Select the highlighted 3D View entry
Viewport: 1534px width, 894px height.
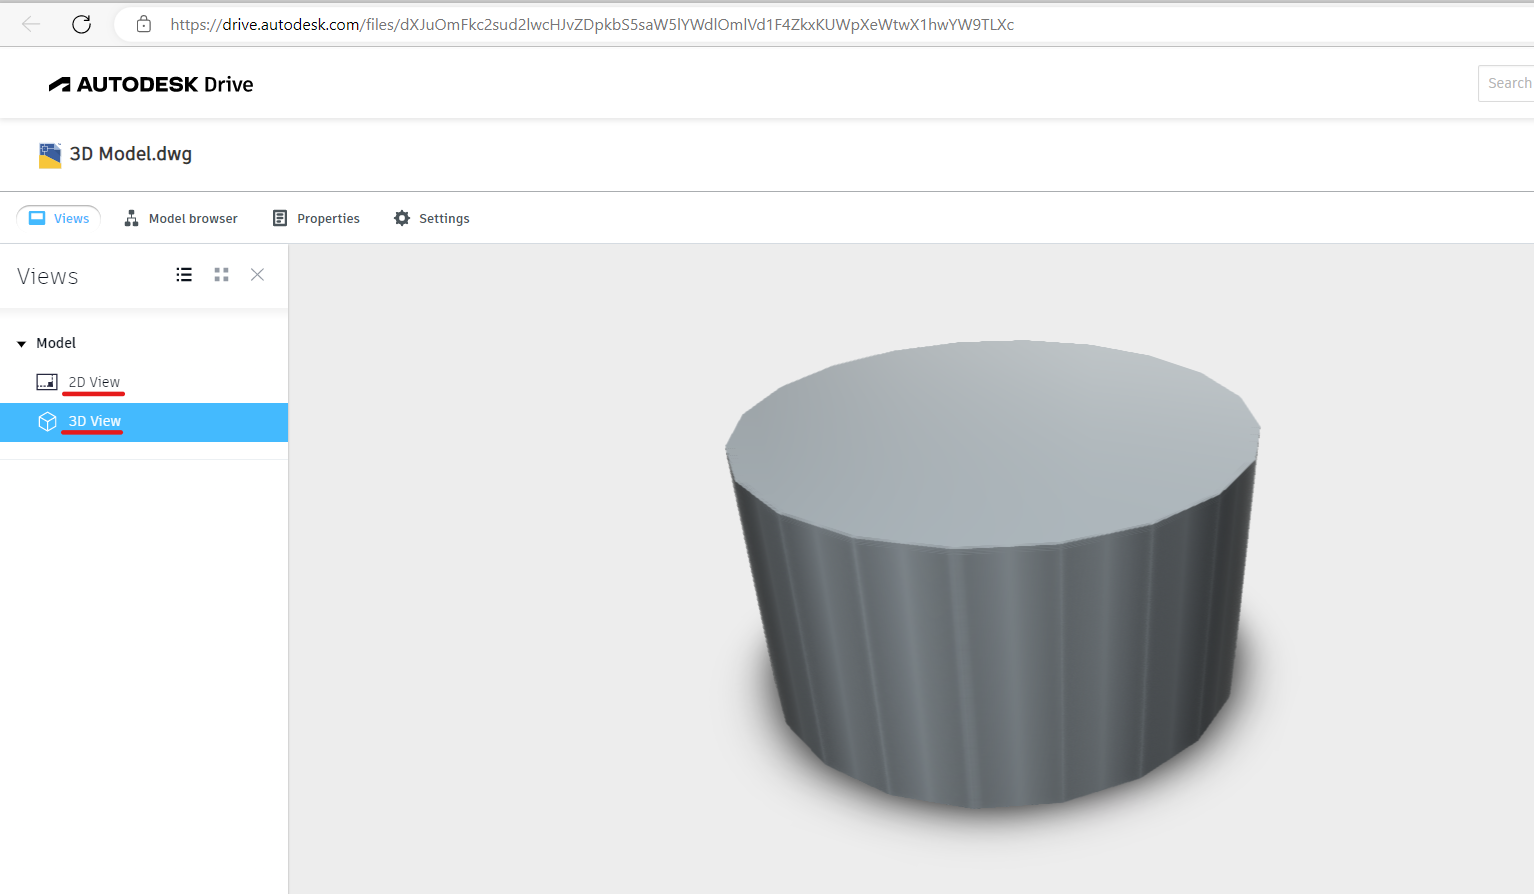click(94, 421)
